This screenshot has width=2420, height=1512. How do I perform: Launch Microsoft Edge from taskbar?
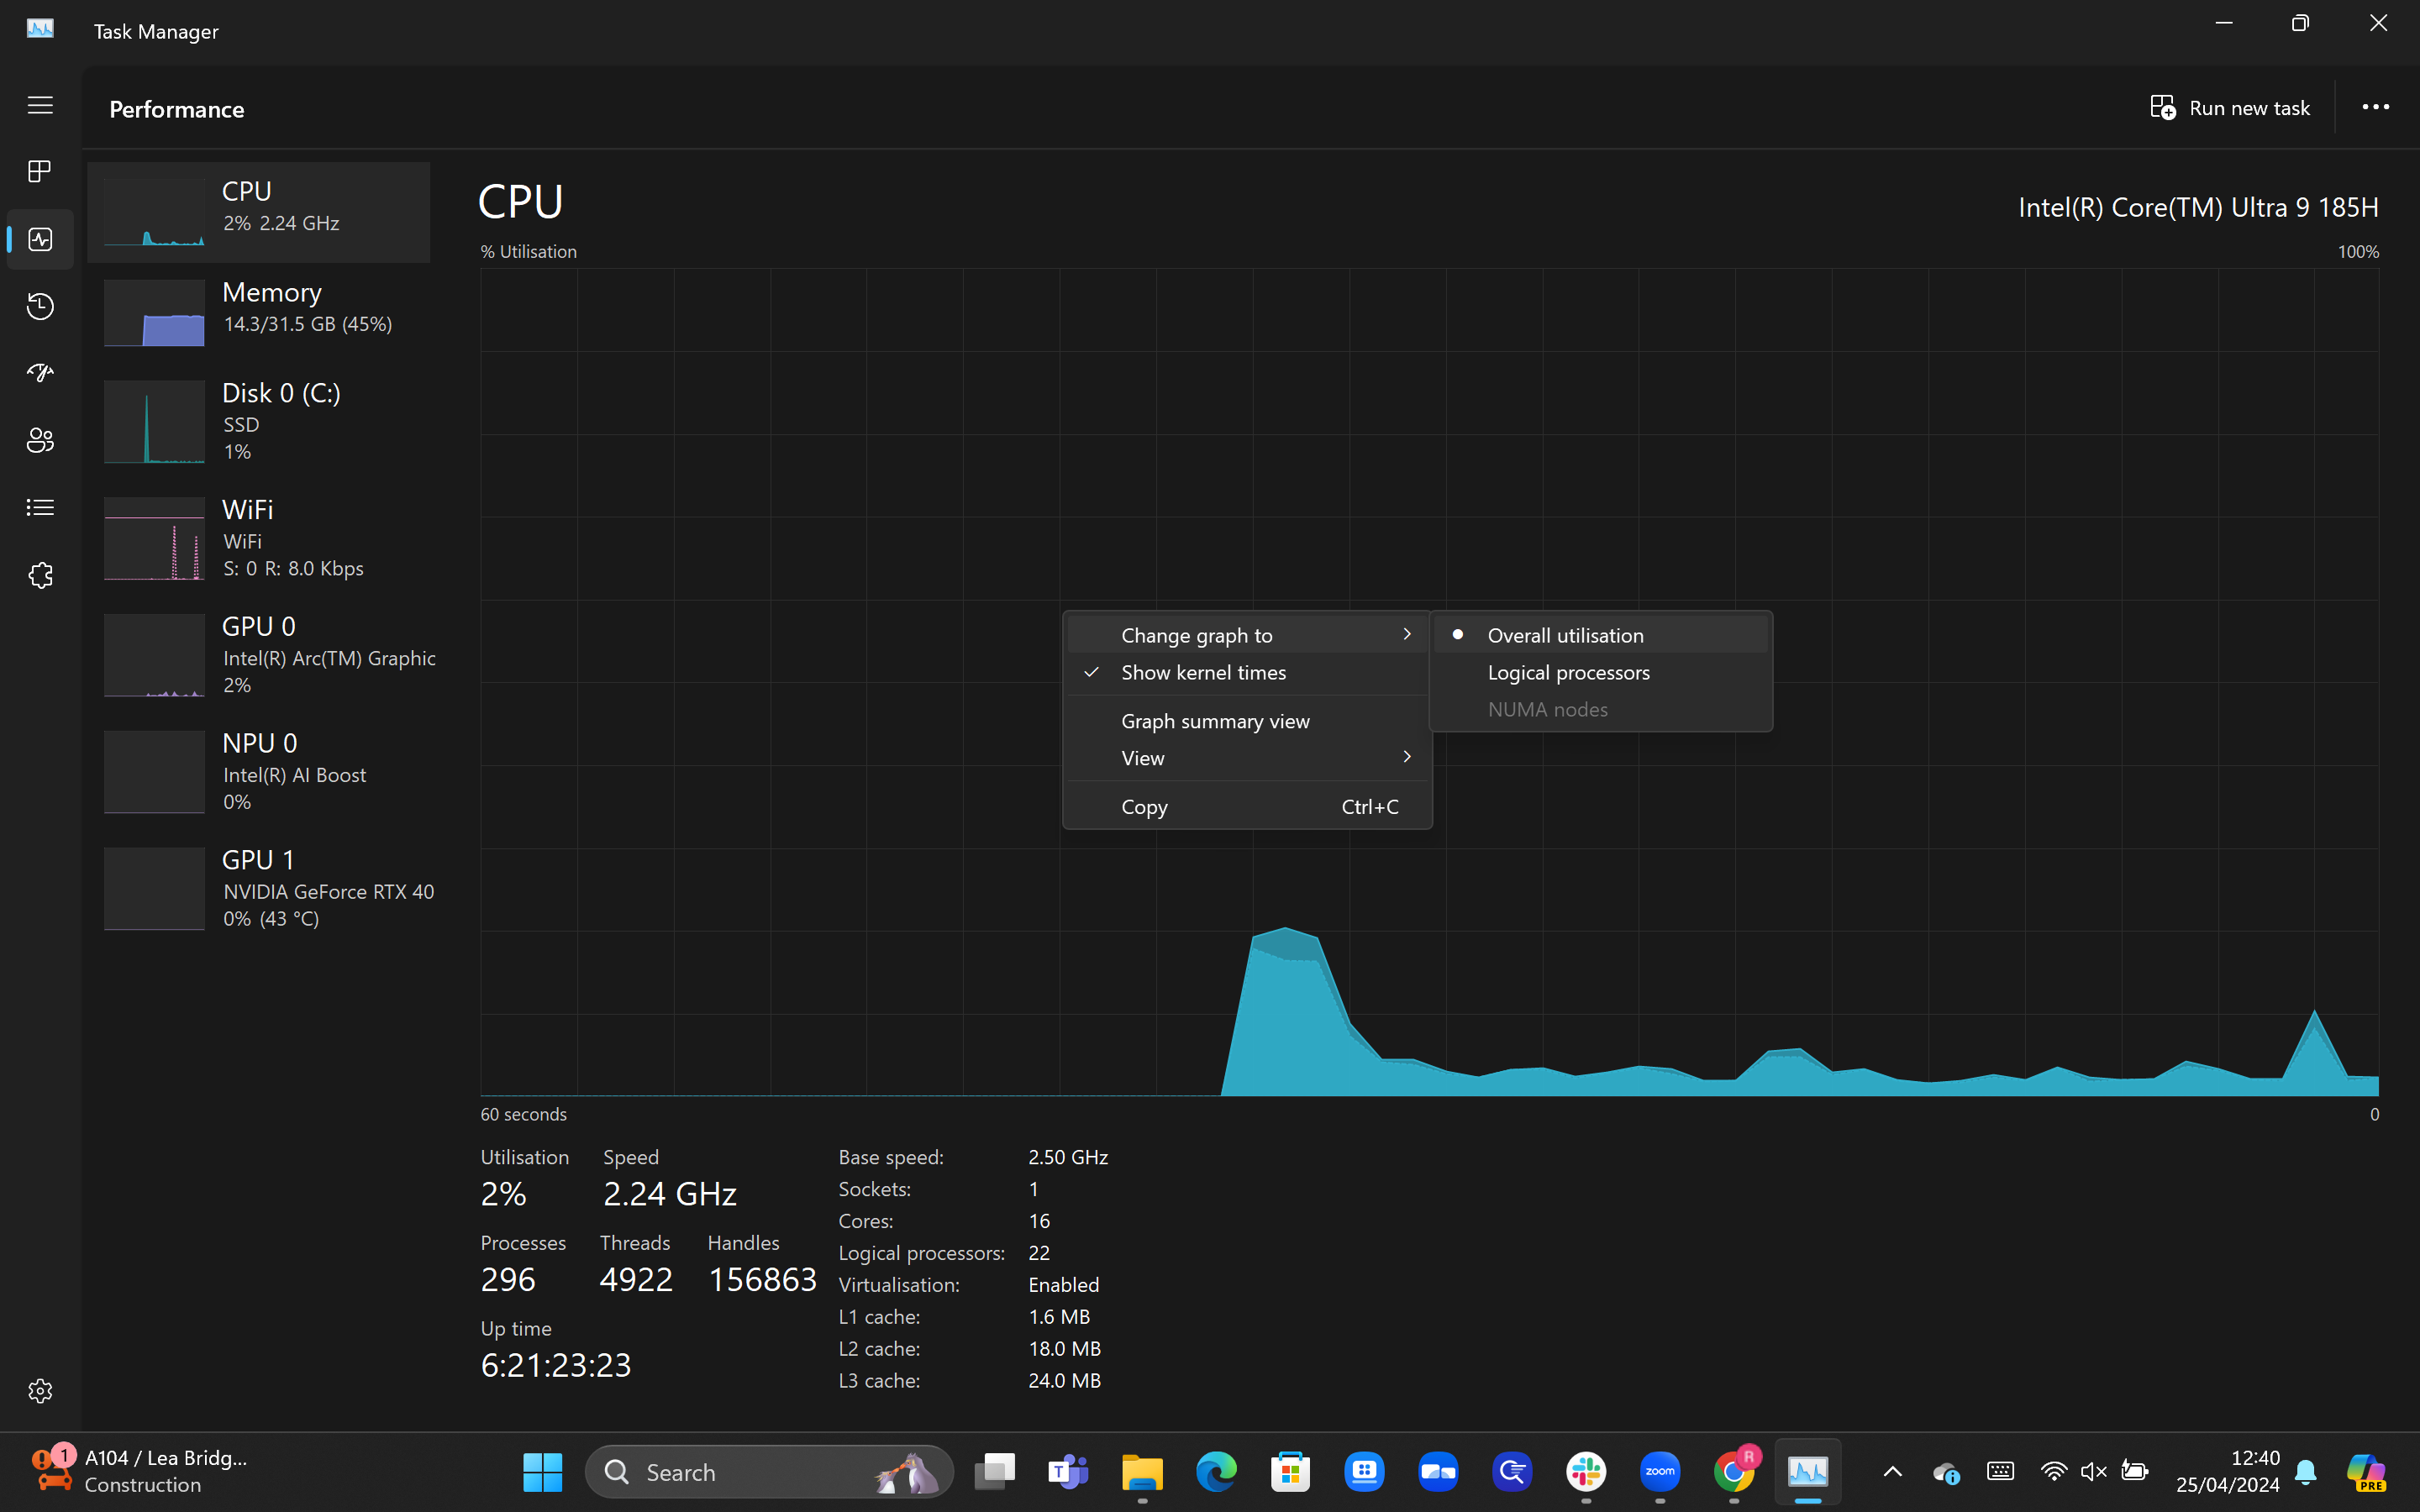1216,1472
